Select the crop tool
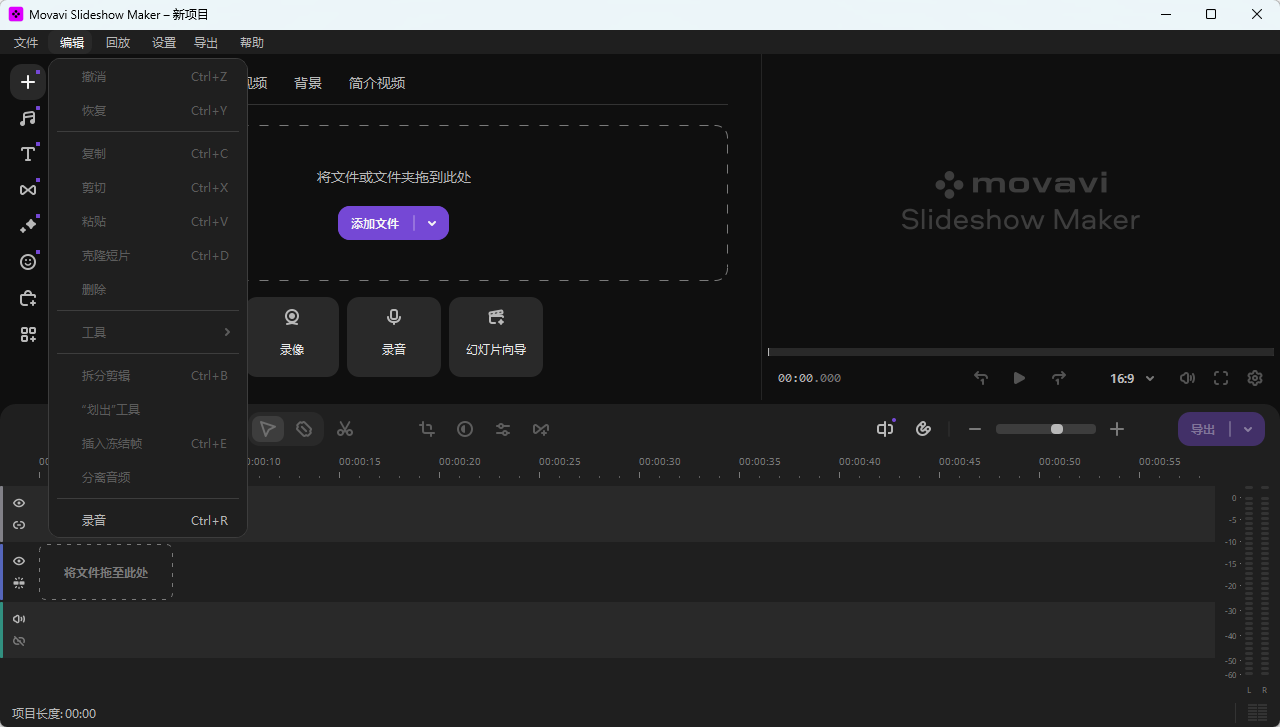The height and width of the screenshot is (727, 1280). tap(427, 429)
